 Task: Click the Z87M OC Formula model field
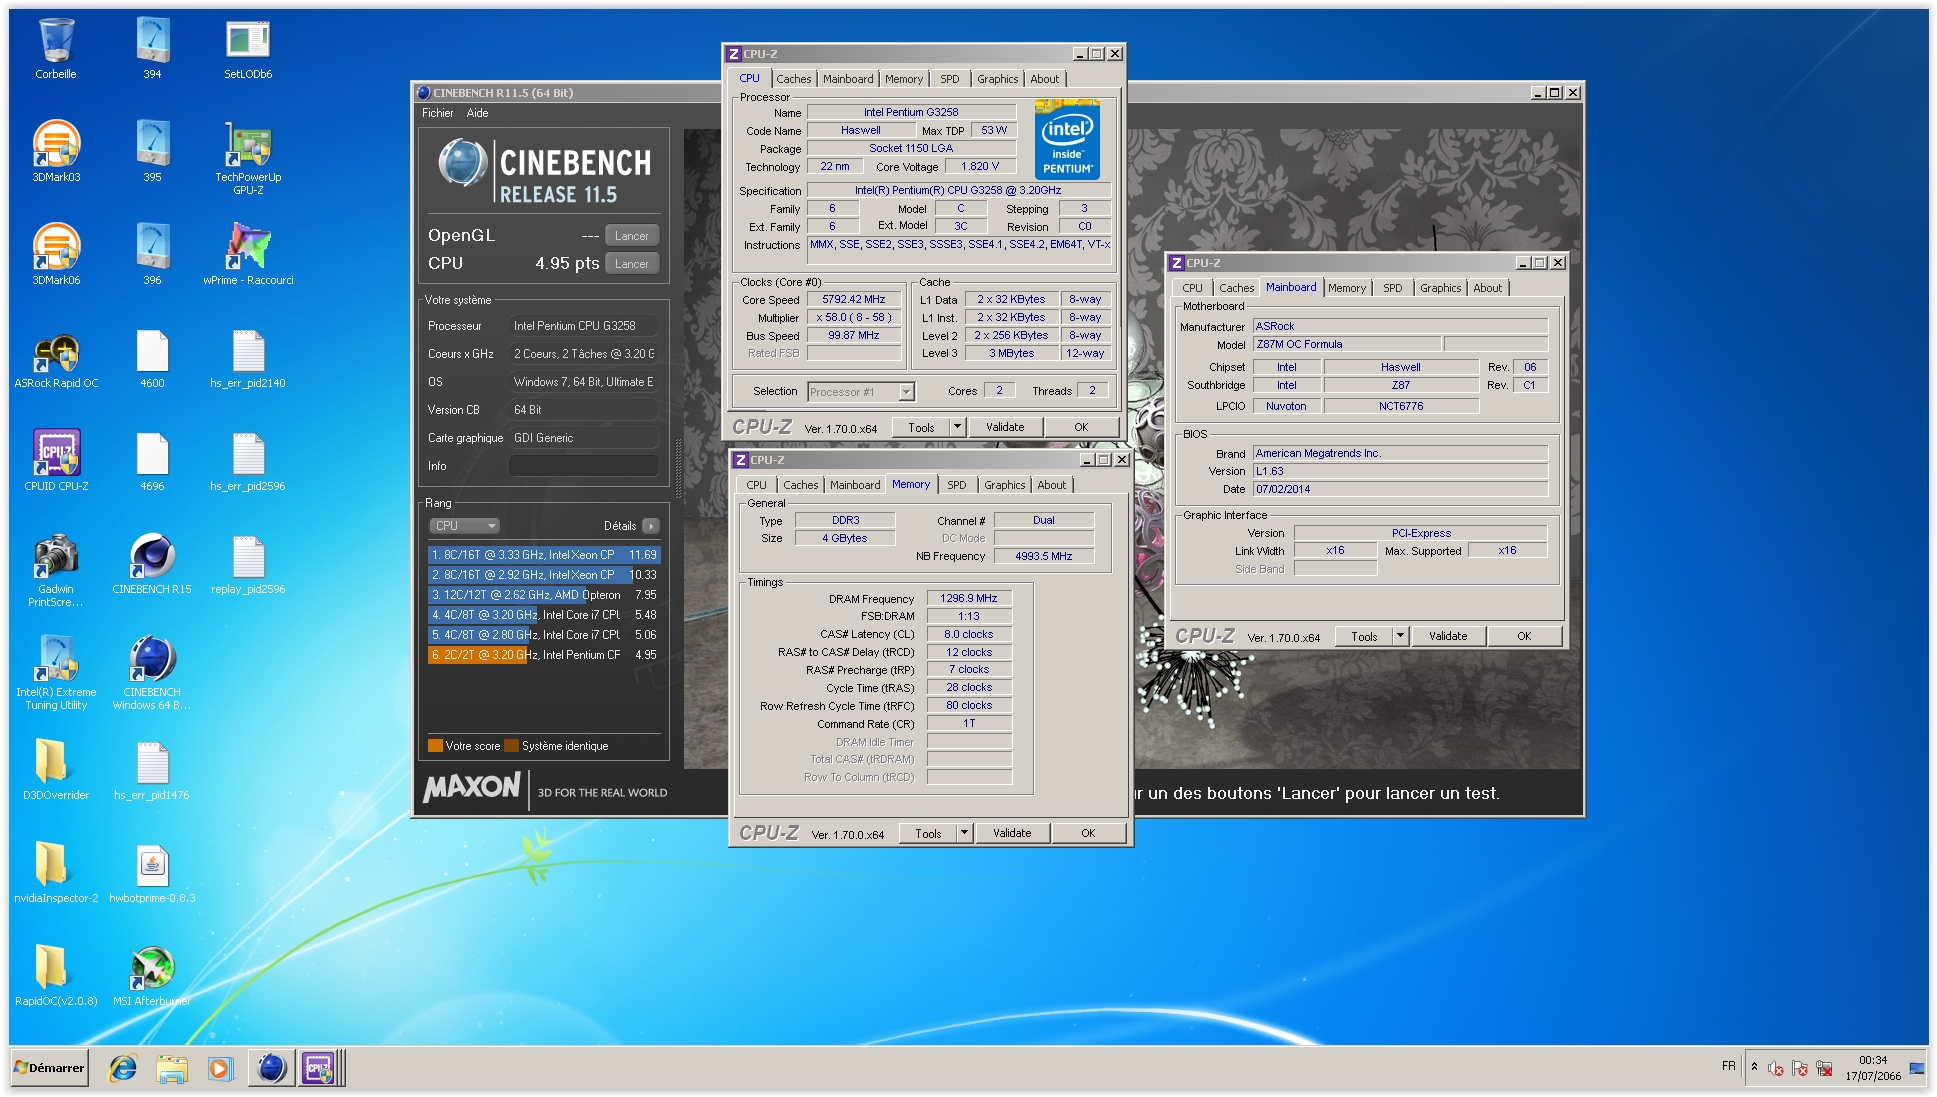click(1346, 344)
